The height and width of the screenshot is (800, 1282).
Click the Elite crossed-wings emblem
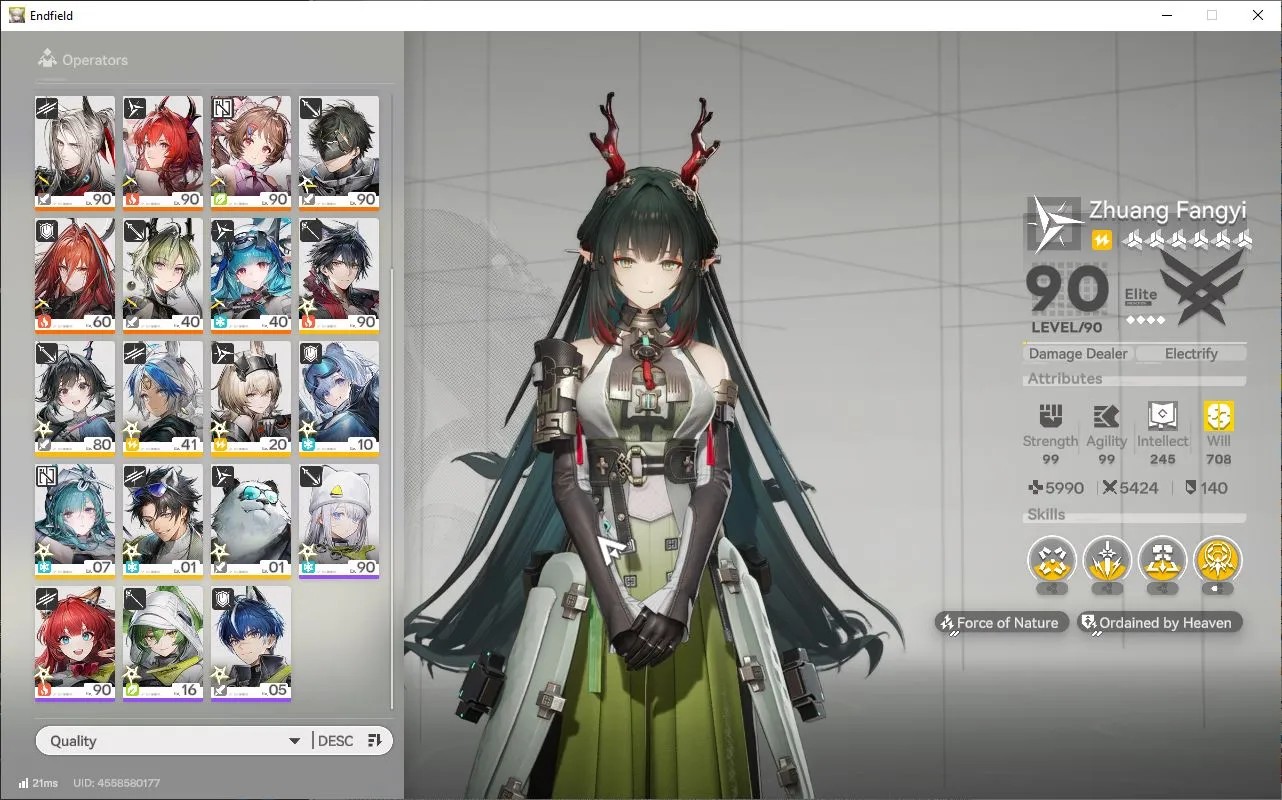point(1203,288)
